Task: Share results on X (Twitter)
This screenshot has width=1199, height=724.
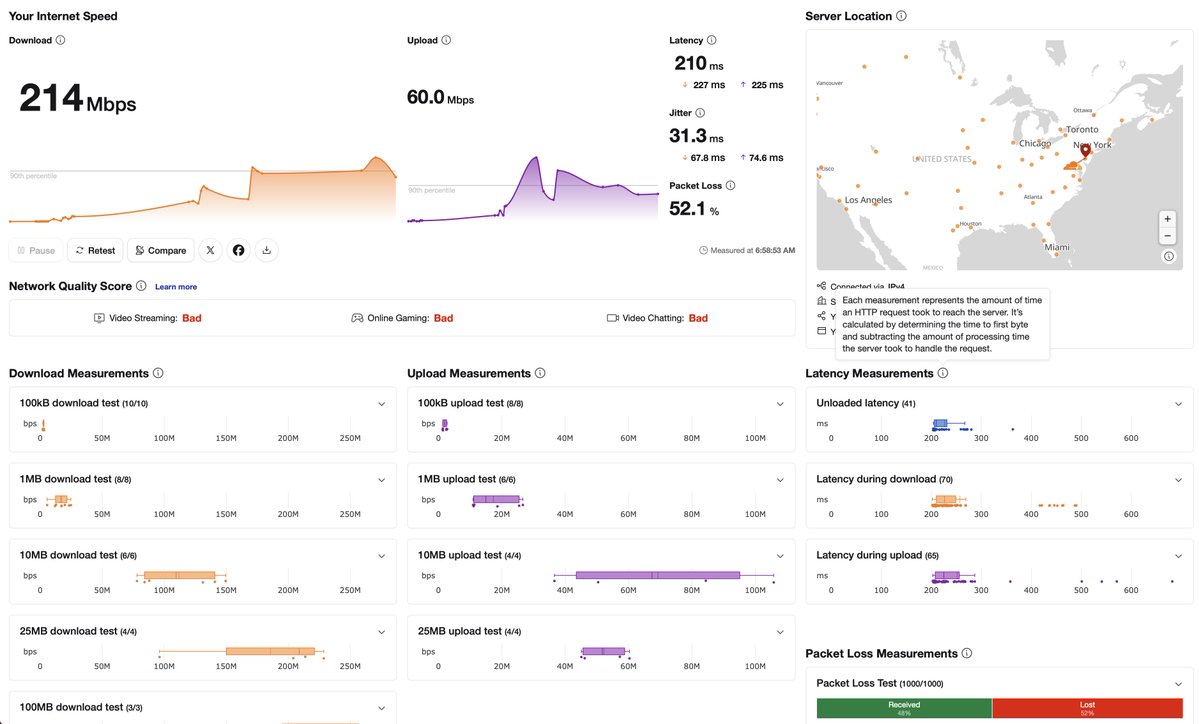Action: tap(210, 250)
